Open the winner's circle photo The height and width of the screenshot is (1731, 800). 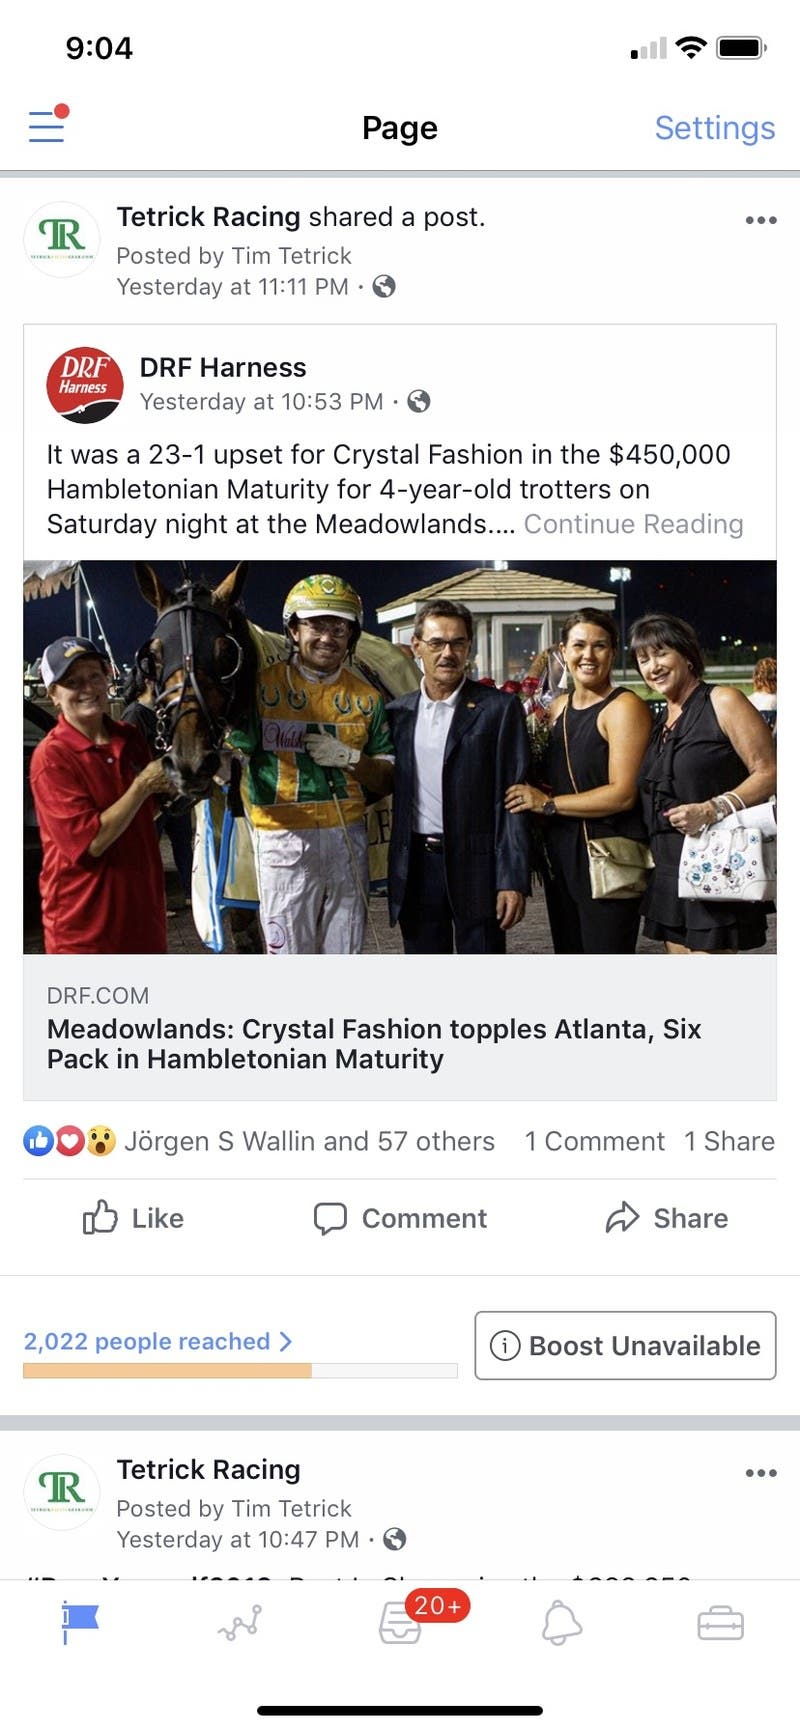400,756
